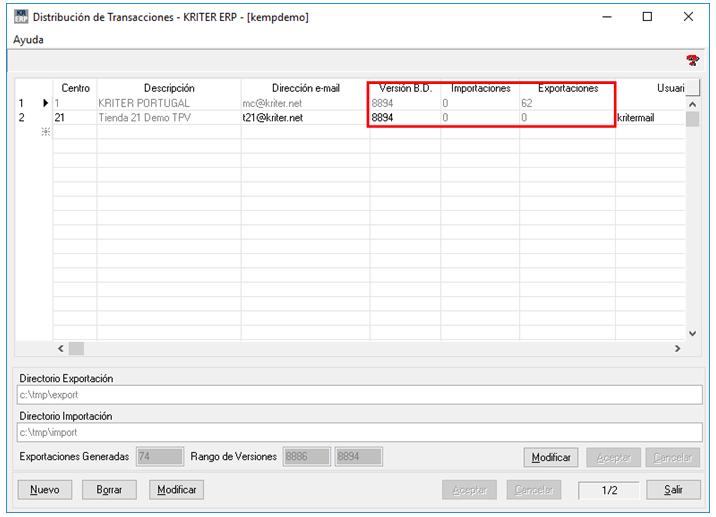
Task: Click the Exportaciones column header
Action: click(567, 88)
